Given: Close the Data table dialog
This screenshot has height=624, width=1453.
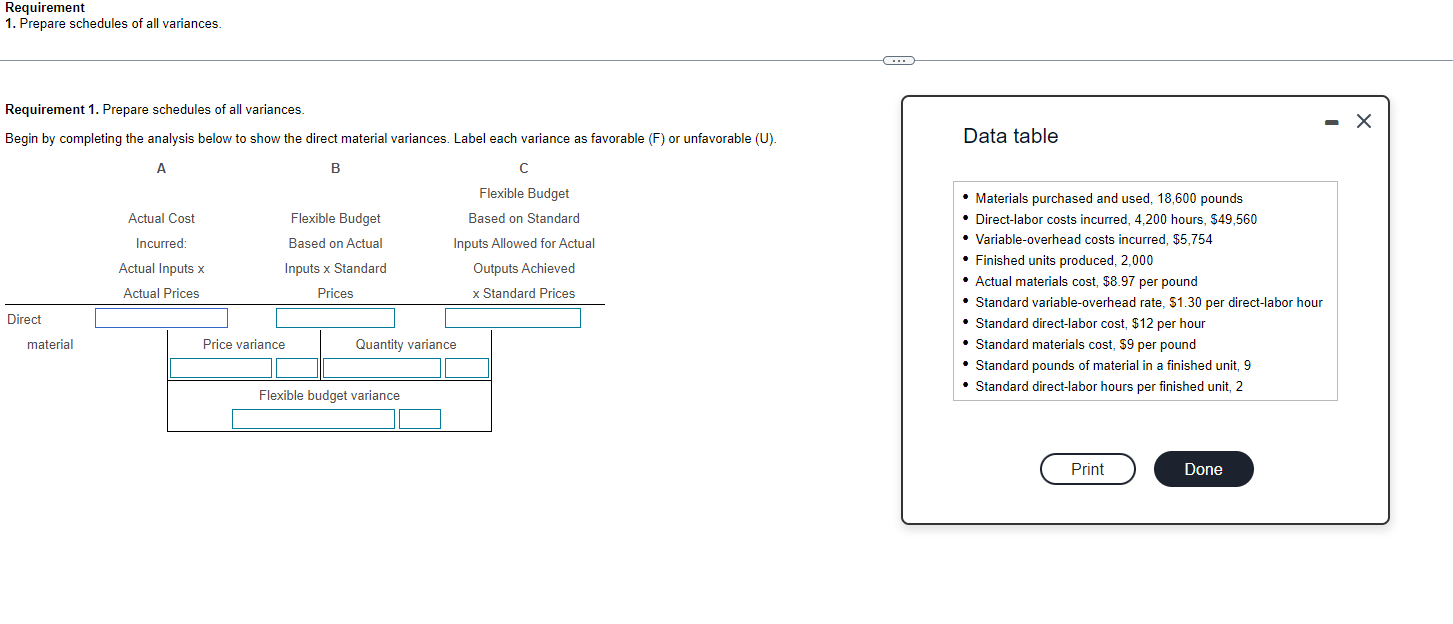Looking at the screenshot, I should coord(1364,121).
